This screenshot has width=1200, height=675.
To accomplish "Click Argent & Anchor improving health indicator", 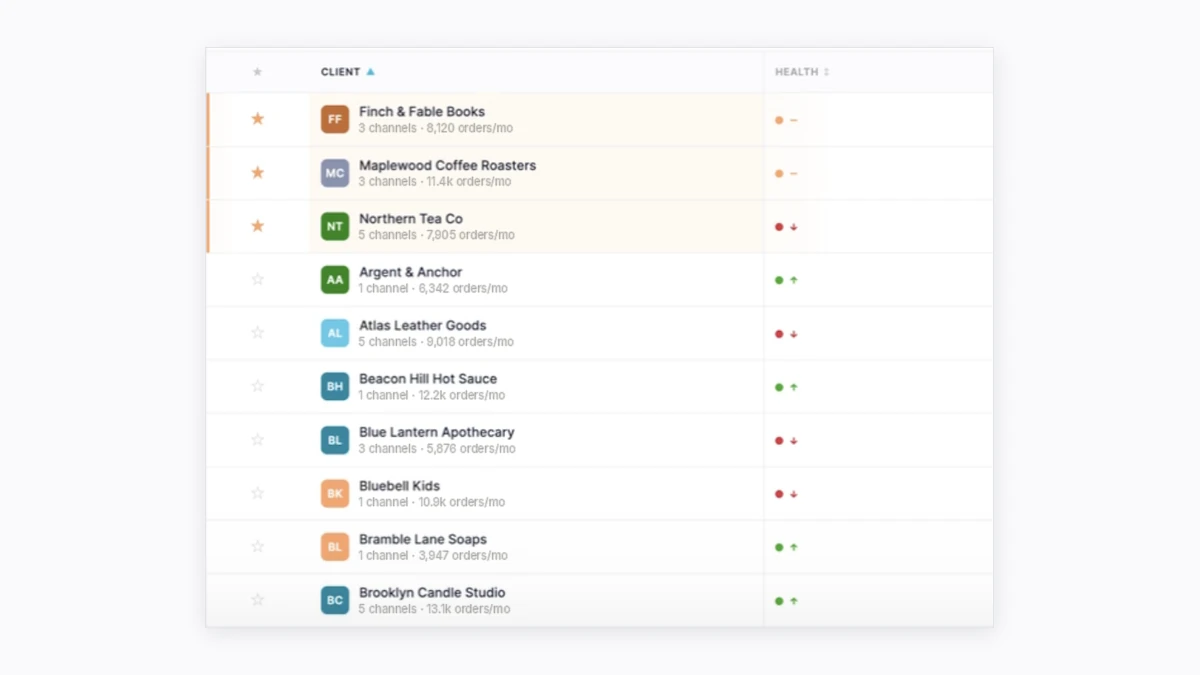I will pos(786,280).
